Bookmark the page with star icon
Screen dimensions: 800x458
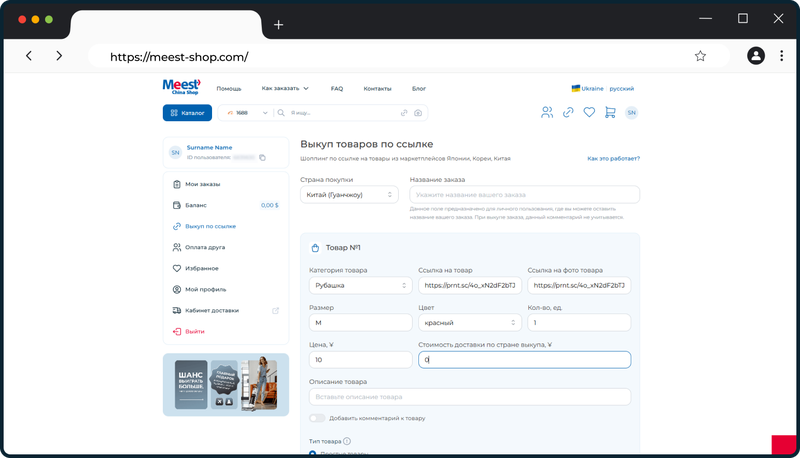(700, 56)
